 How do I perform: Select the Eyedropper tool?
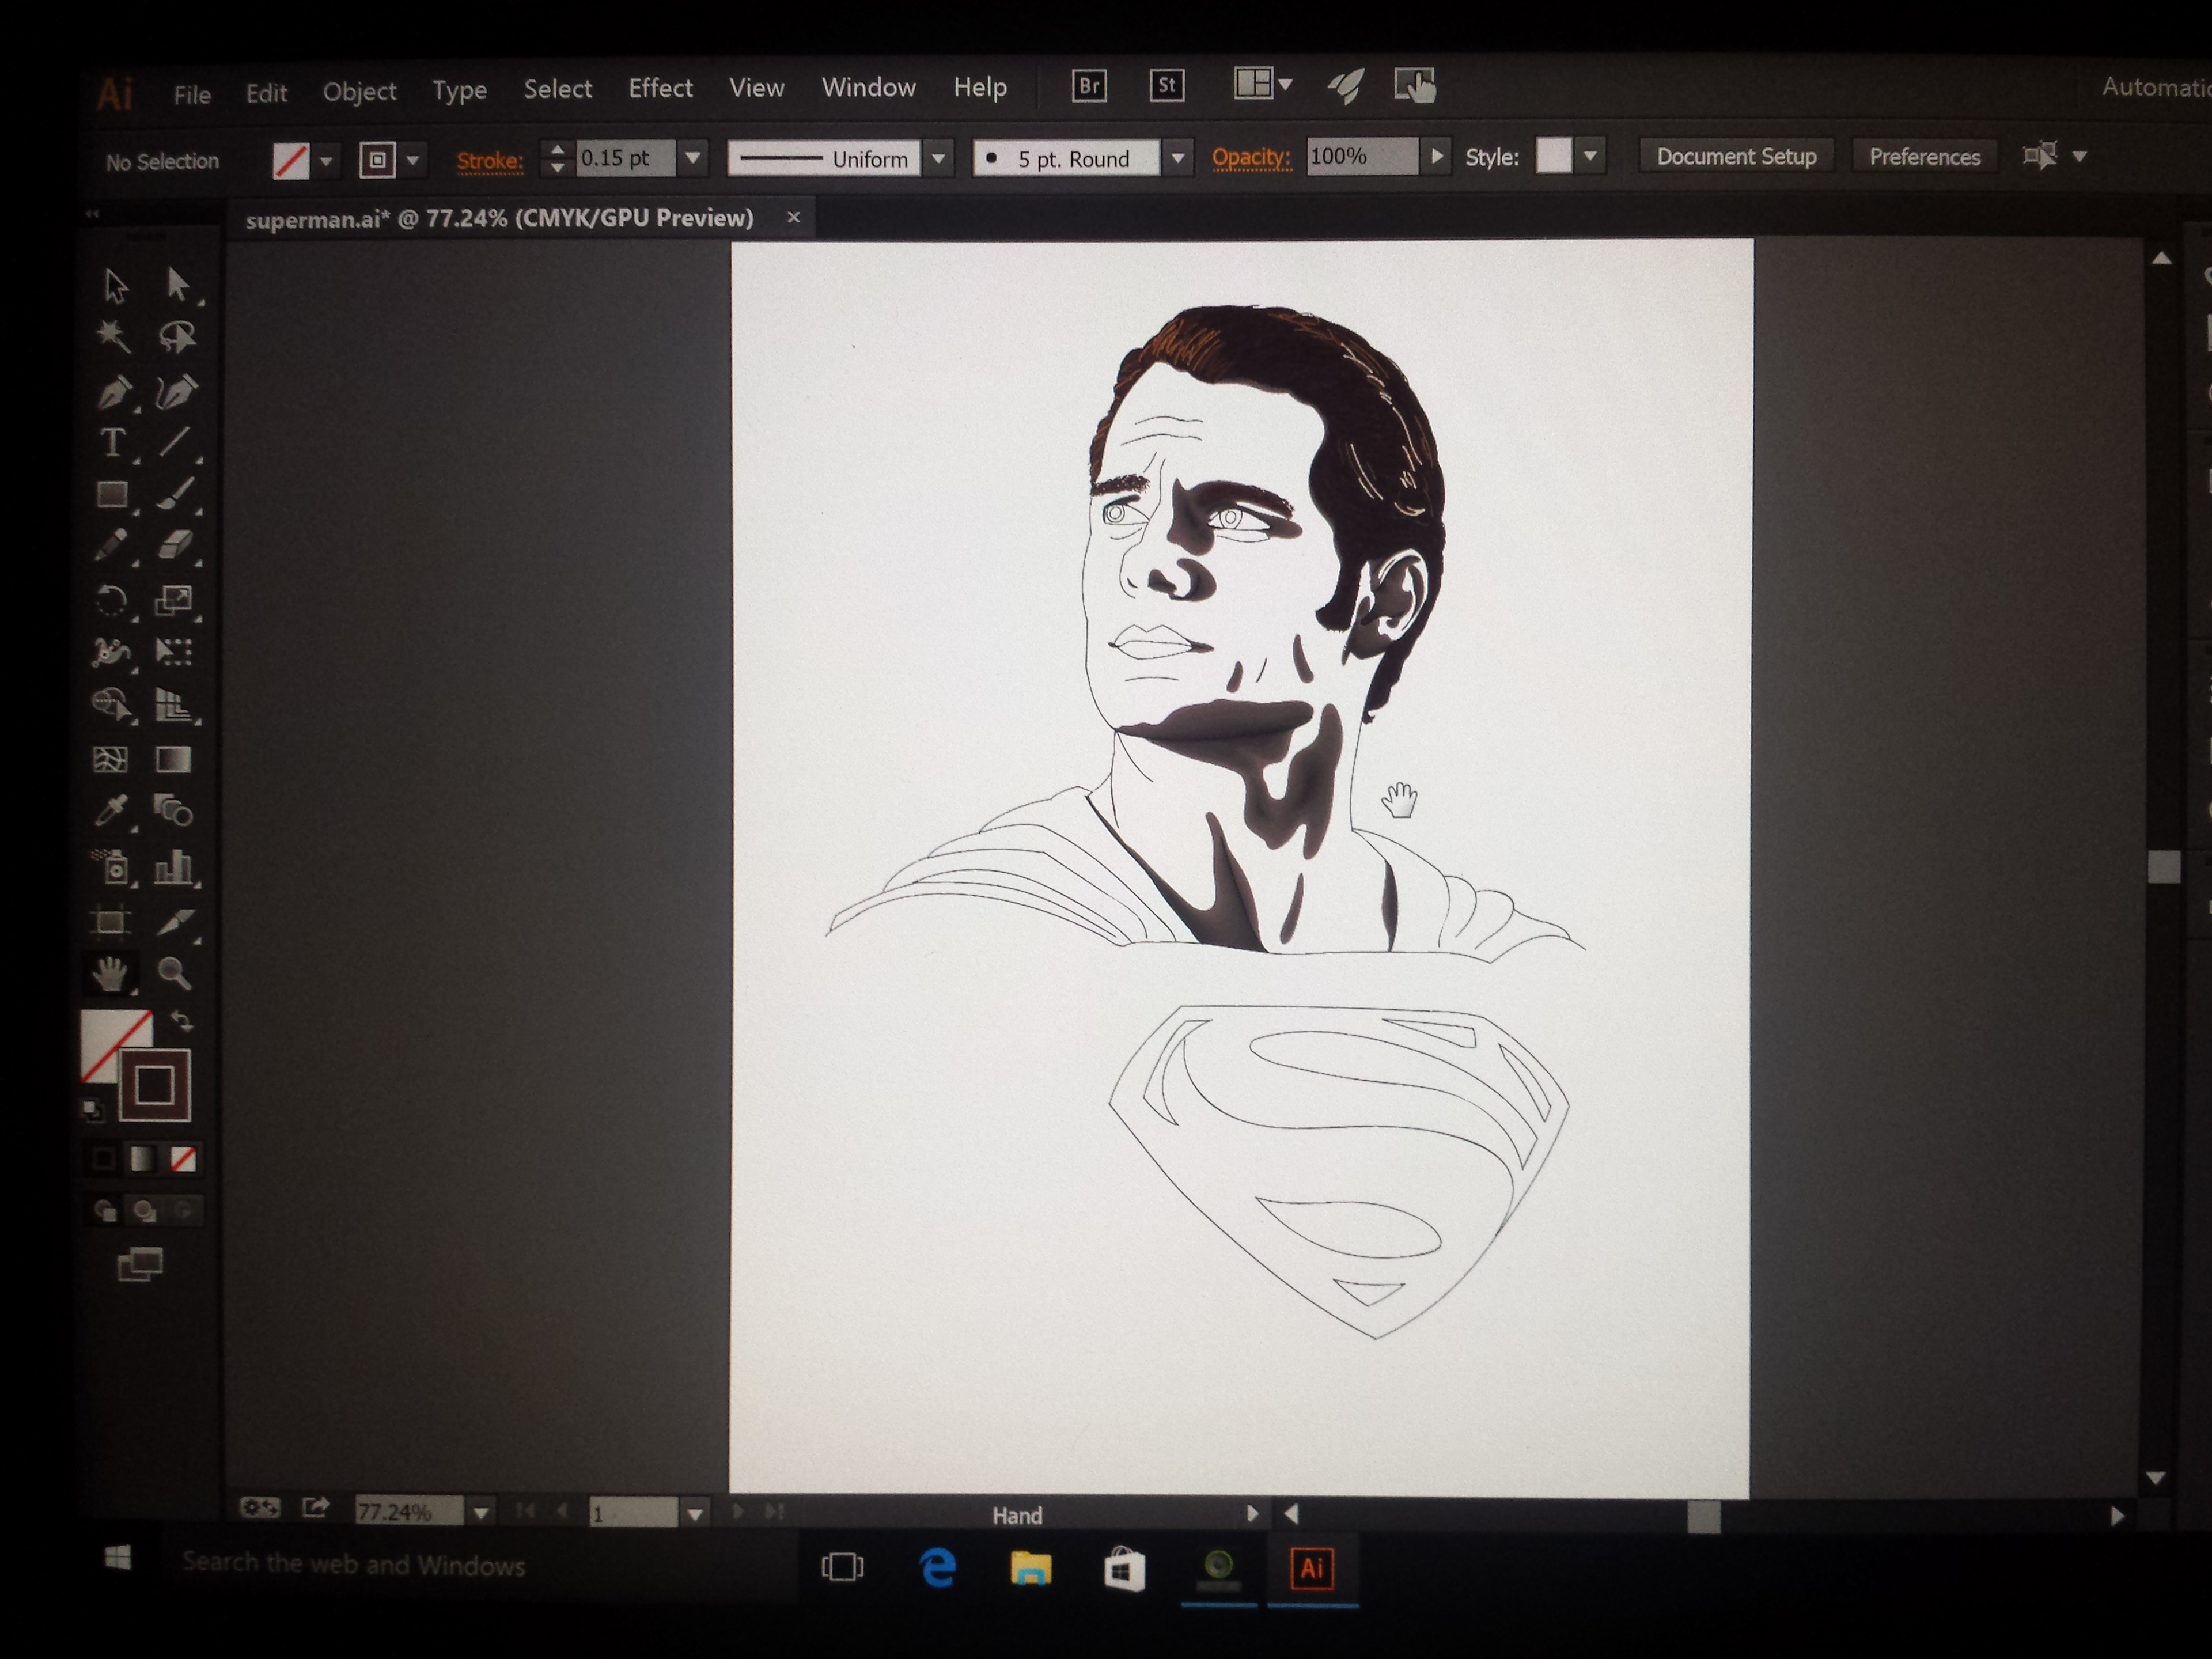coord(111,812)
